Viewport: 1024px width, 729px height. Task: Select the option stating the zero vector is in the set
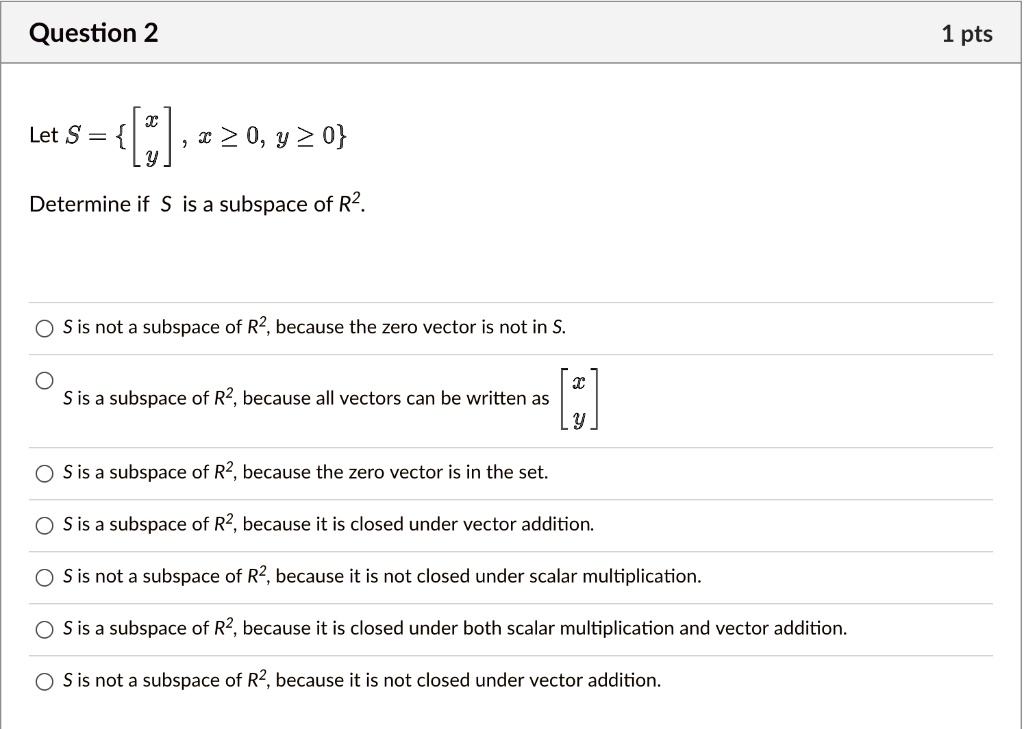coord(44,473)
